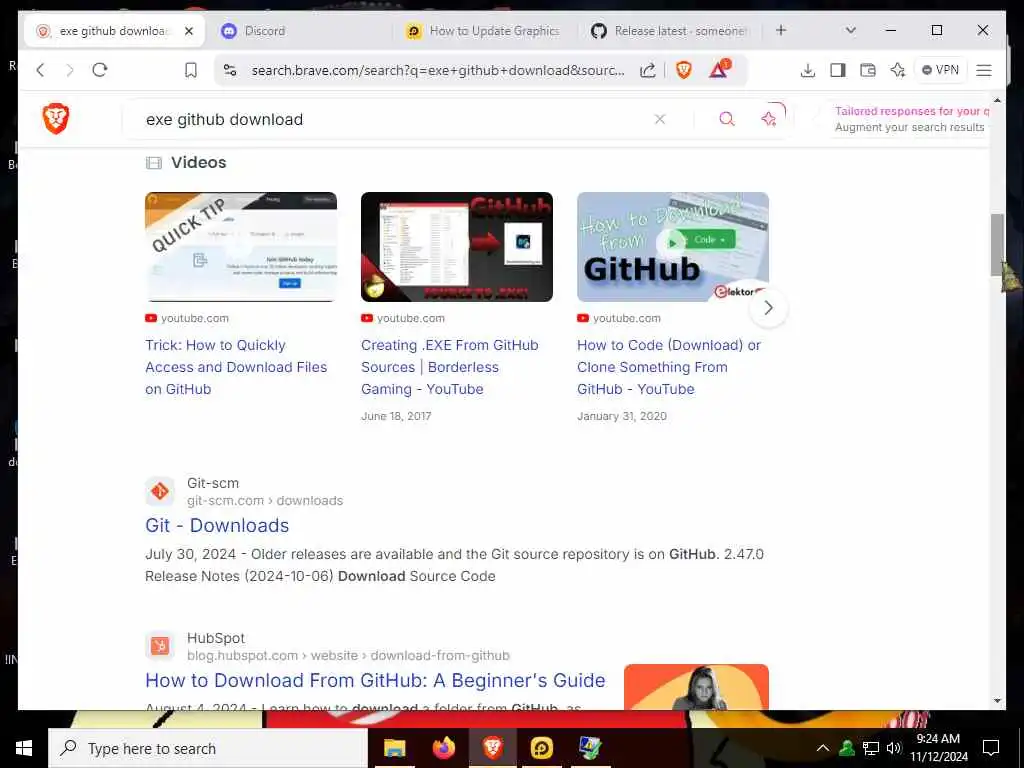The image size is (1024, 768).
Task: Open 'Trick: How to Quickly Access' link
Action: (x=236, y=367)
